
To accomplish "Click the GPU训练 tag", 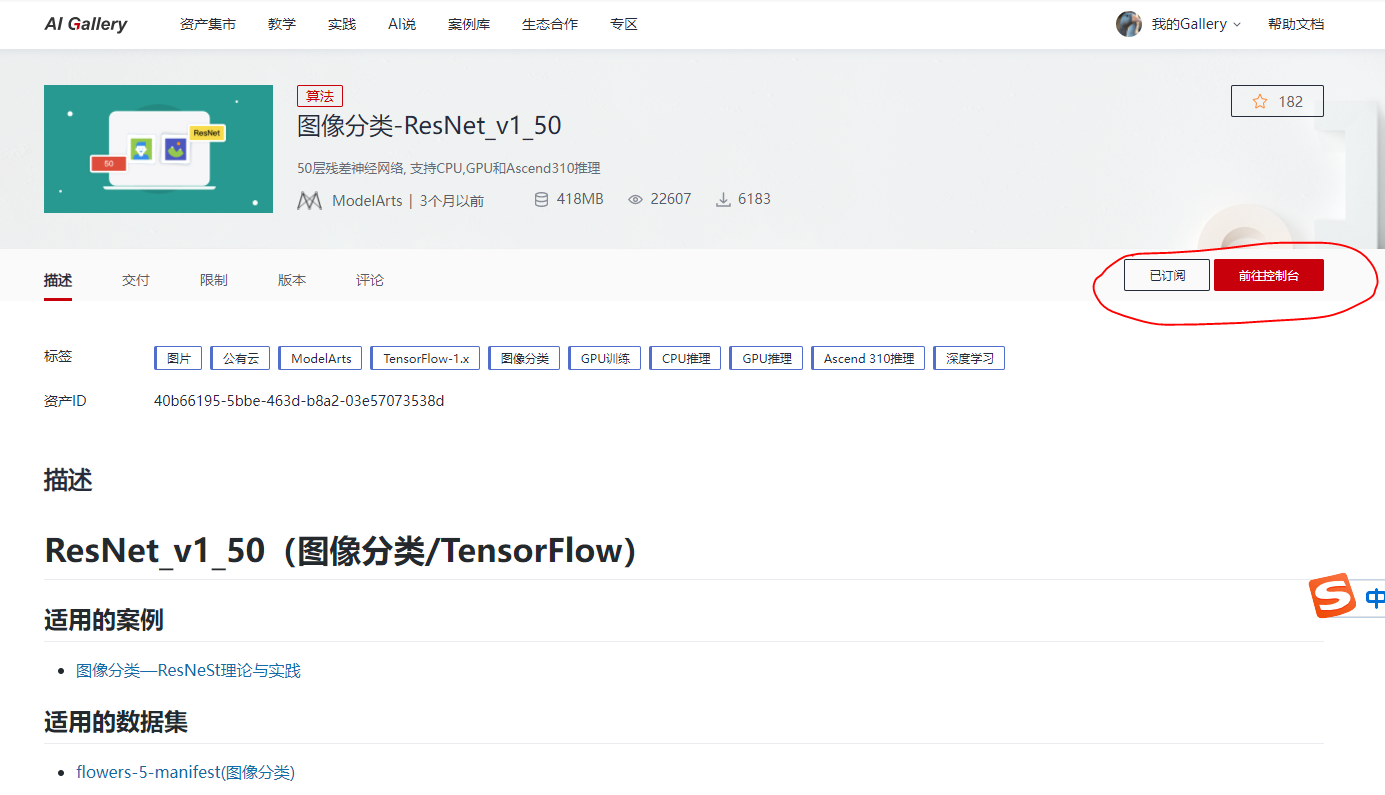I will tap(604, 358).
